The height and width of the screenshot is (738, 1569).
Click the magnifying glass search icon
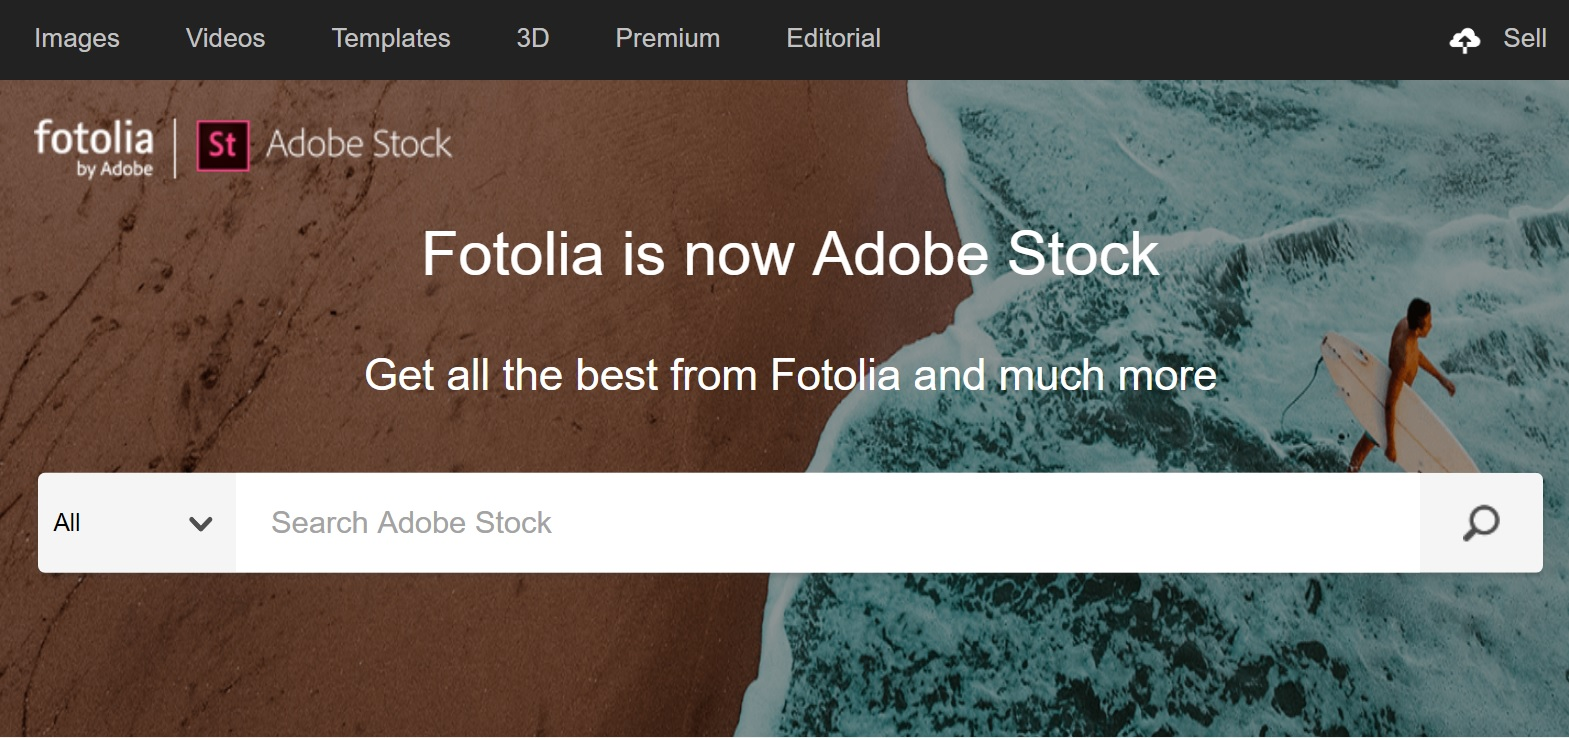click(x=1481, y=523)
